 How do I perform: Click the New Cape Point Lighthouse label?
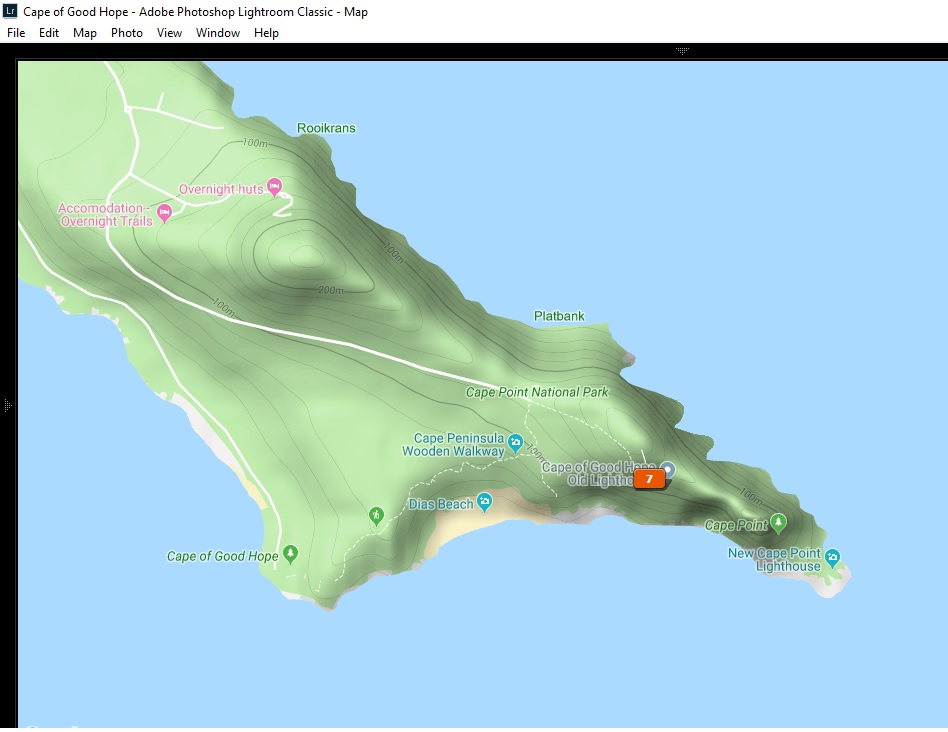point(774,560)
